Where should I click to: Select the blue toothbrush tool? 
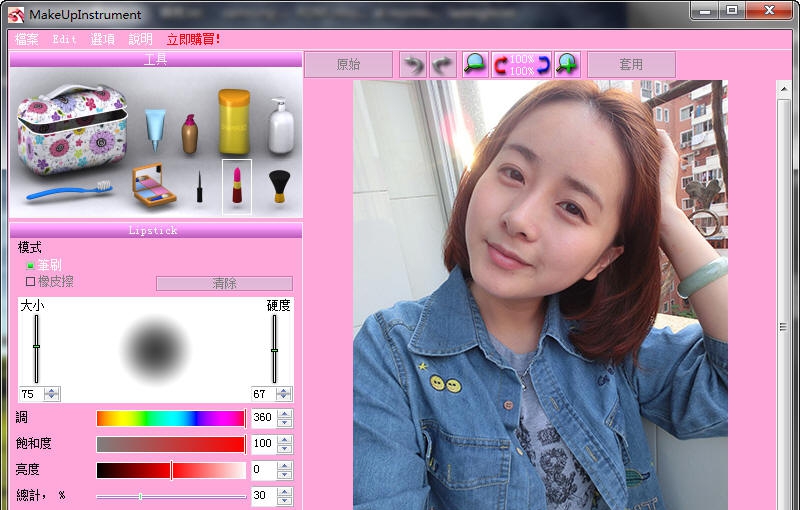click(x=67, y=188)
